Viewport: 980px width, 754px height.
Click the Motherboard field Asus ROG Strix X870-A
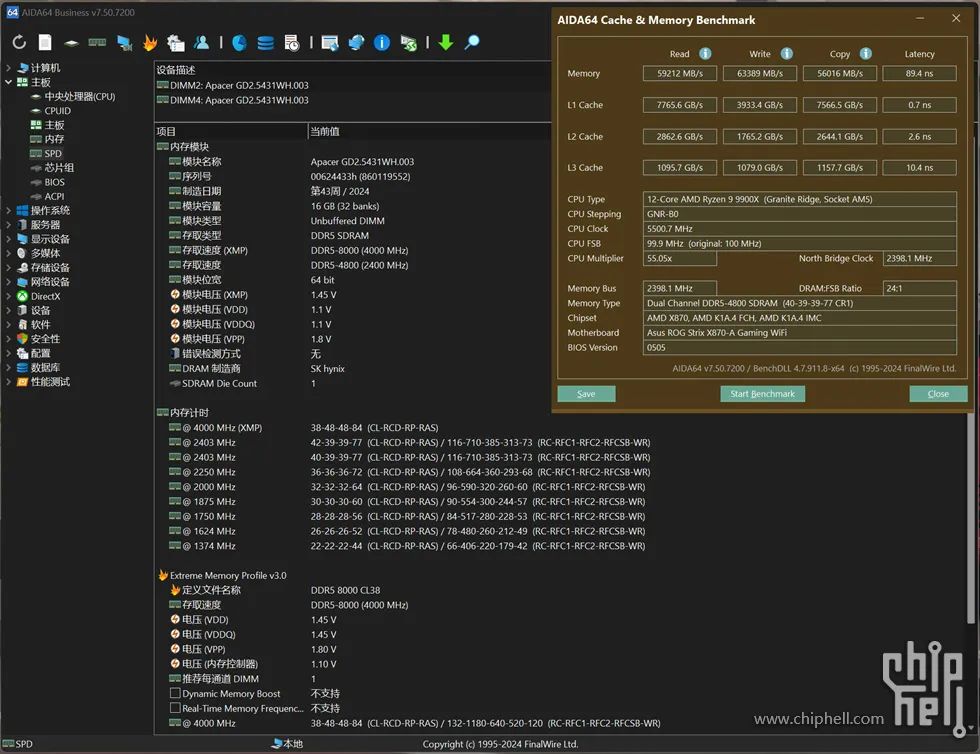point(799,333)
